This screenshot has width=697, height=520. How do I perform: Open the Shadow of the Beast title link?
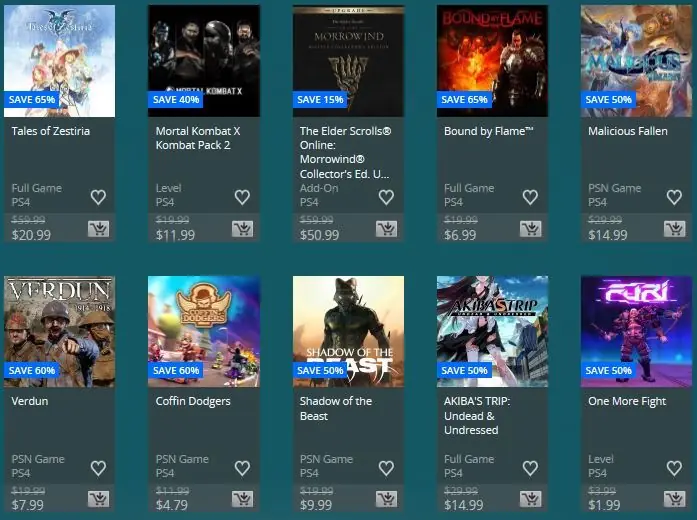click(336, 408)
